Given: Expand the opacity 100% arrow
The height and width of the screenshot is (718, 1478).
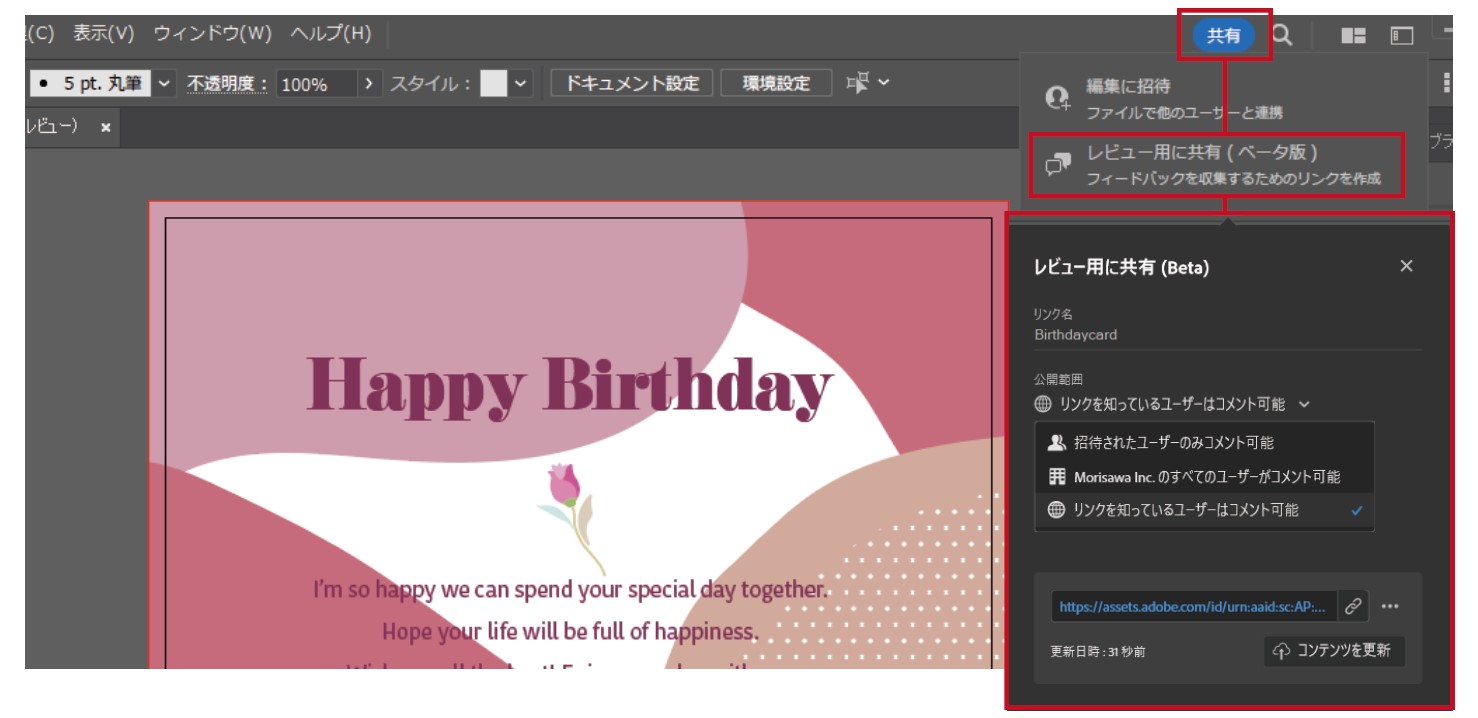Looking at the screenshot, I should coord(369,84).
